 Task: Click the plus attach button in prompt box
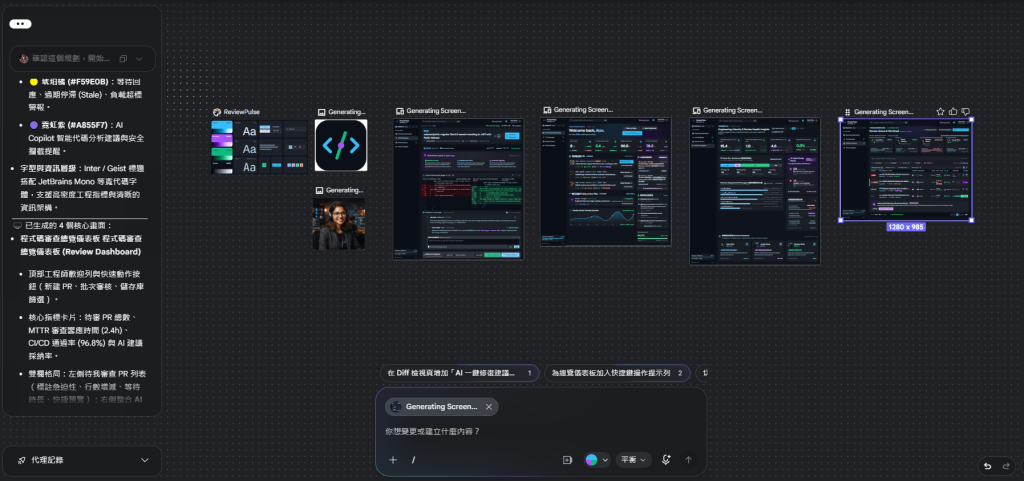pyautogui.click(x=393, y=459)
